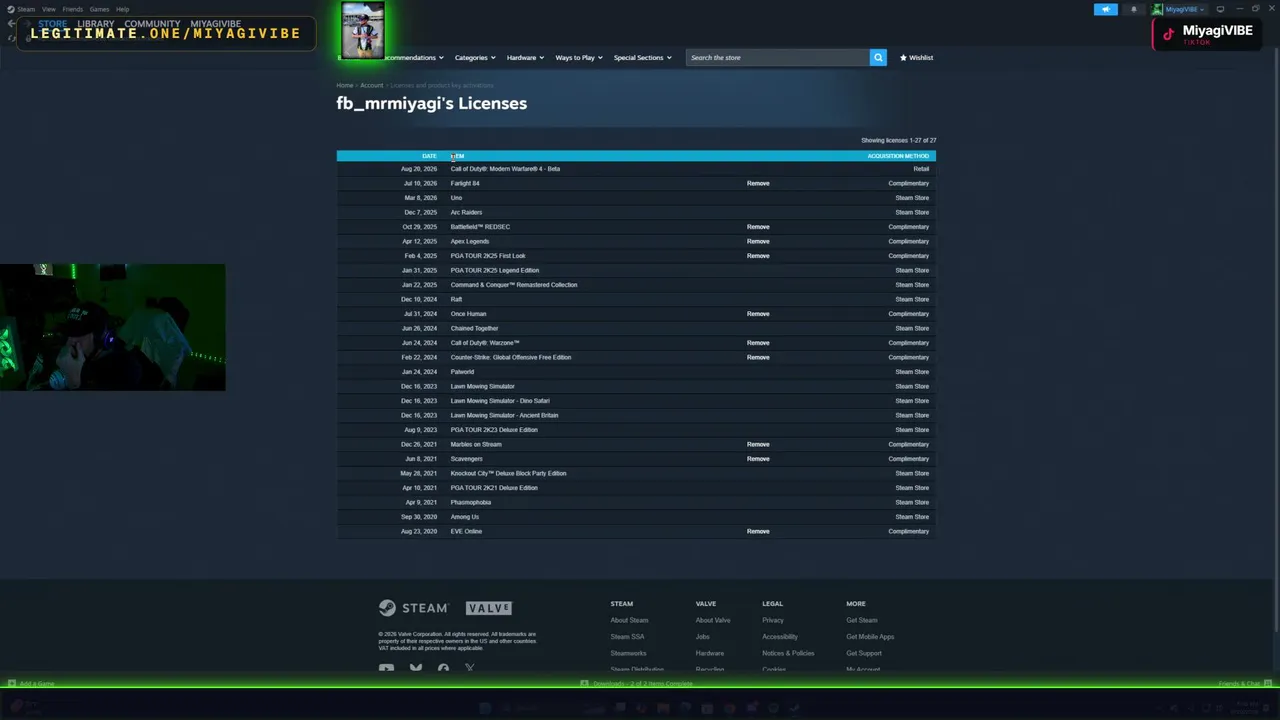1280x720 pixels.
Task: Remove the Counter-Strike Global Offensive Free Edition license
Action: click(x=758, y=357)
